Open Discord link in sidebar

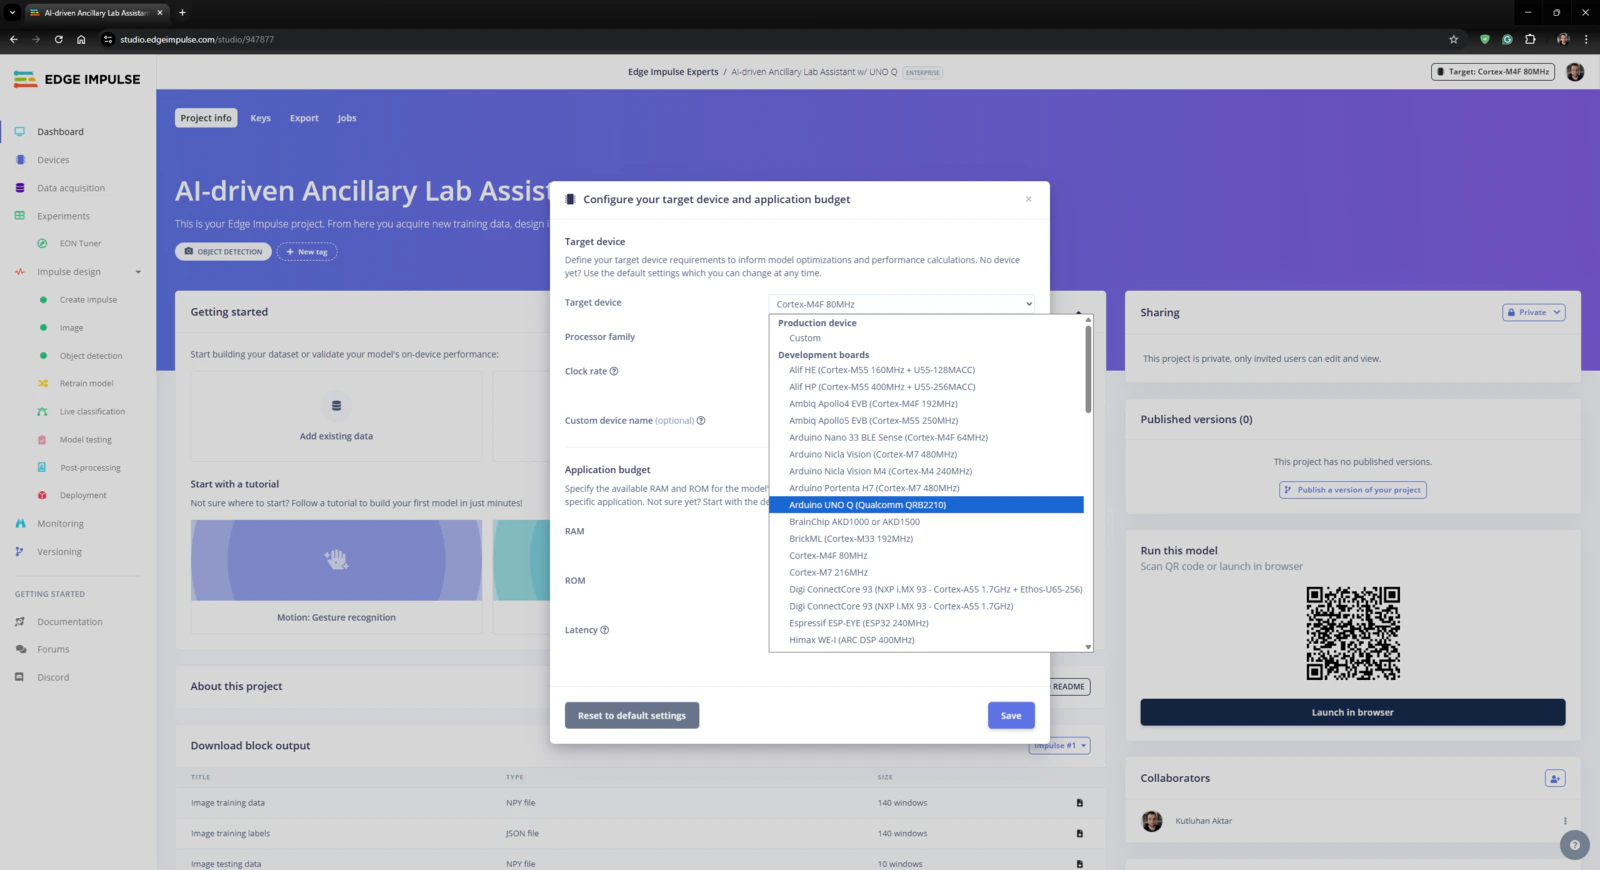tap(53, 678)
